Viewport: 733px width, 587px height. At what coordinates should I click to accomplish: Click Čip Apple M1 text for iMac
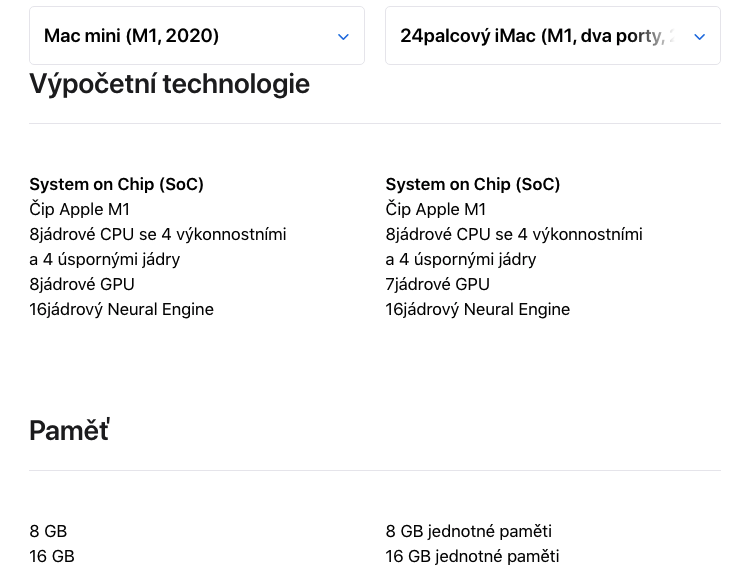435,209
